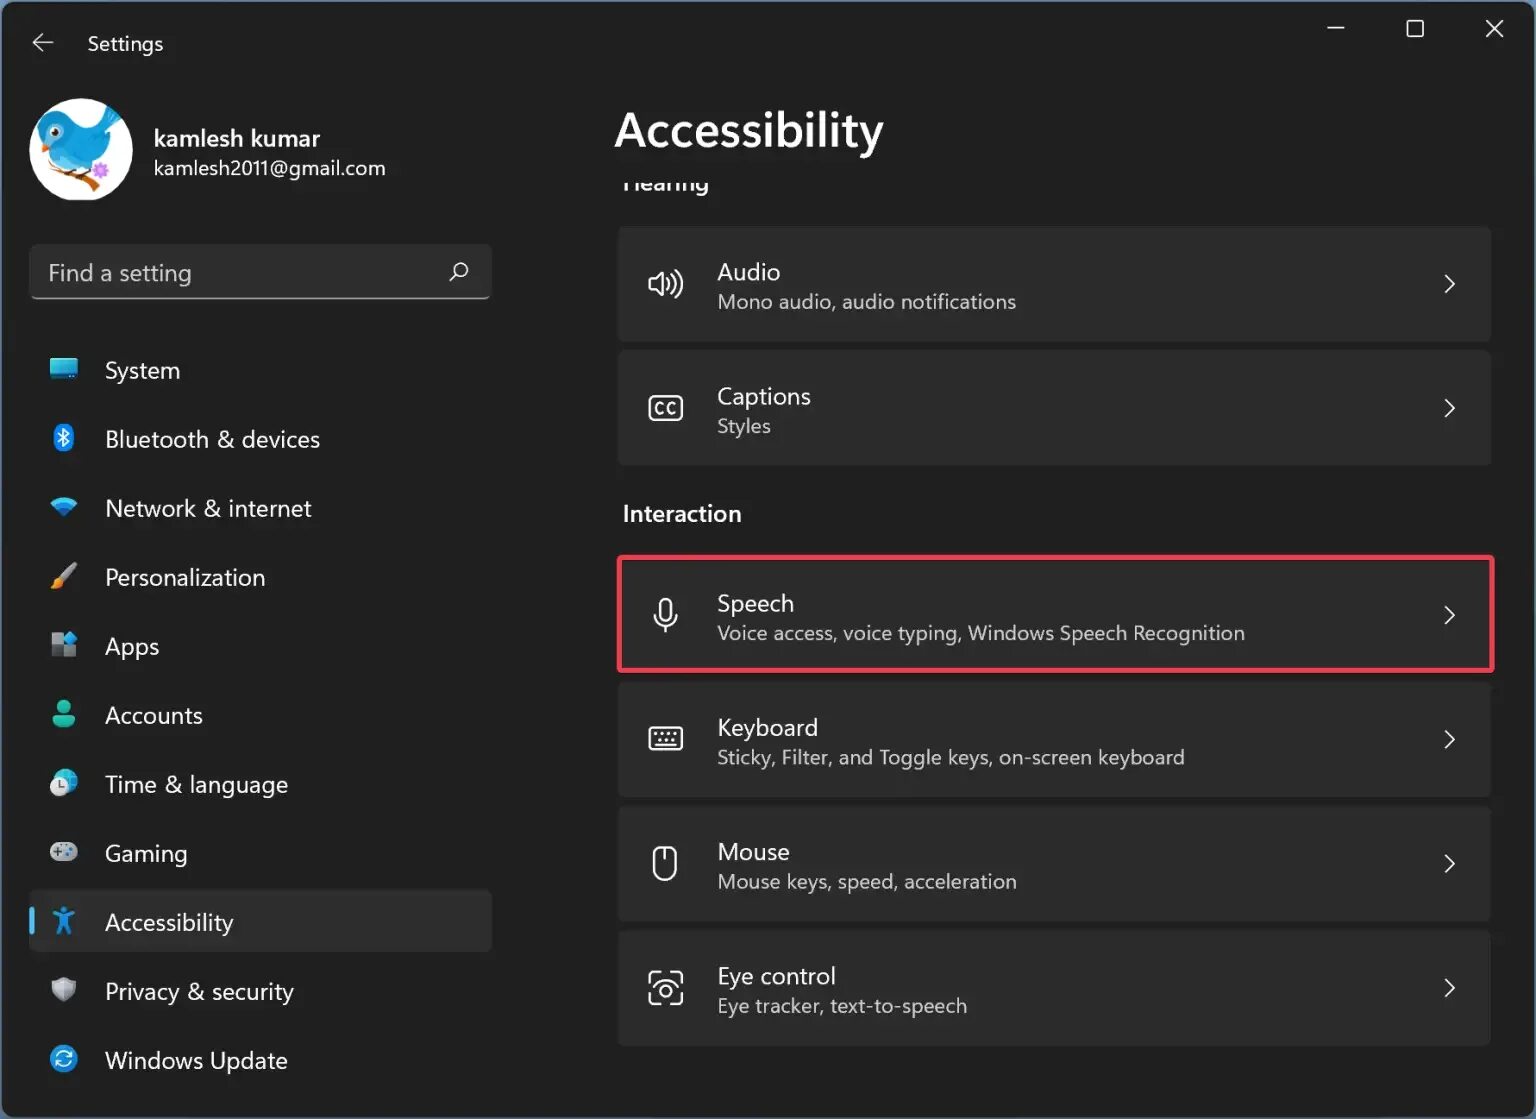The height and width of the screenshot is (1119, 1536).
Task: Open Windows Update section
Action: click(x=196, y=1061)
